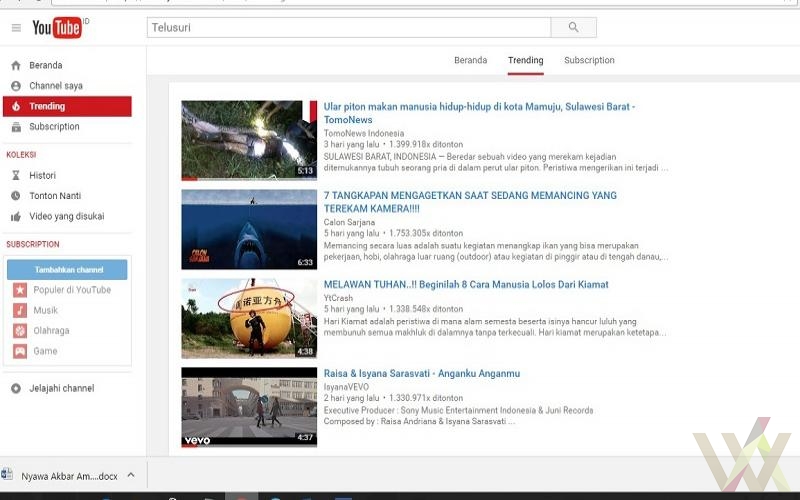The height and width of the screenshot is (500, 800).
Task: Click the thumbs-up Video yang disukai icon
Action: coord(16,217)
